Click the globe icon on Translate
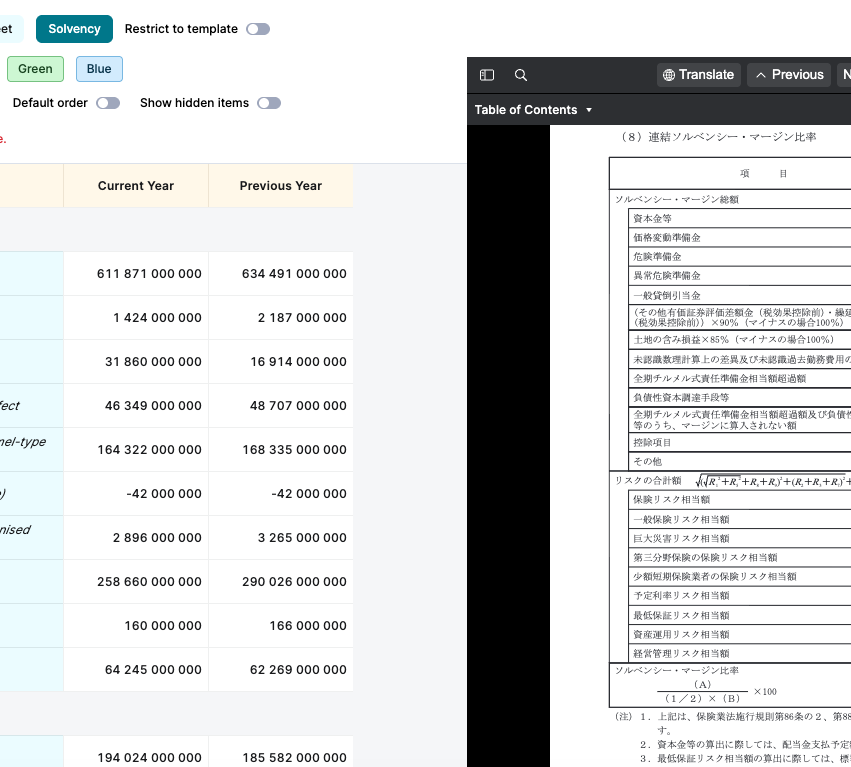Image resolution: width=851 pixels, height=767 pixels. 669,75
